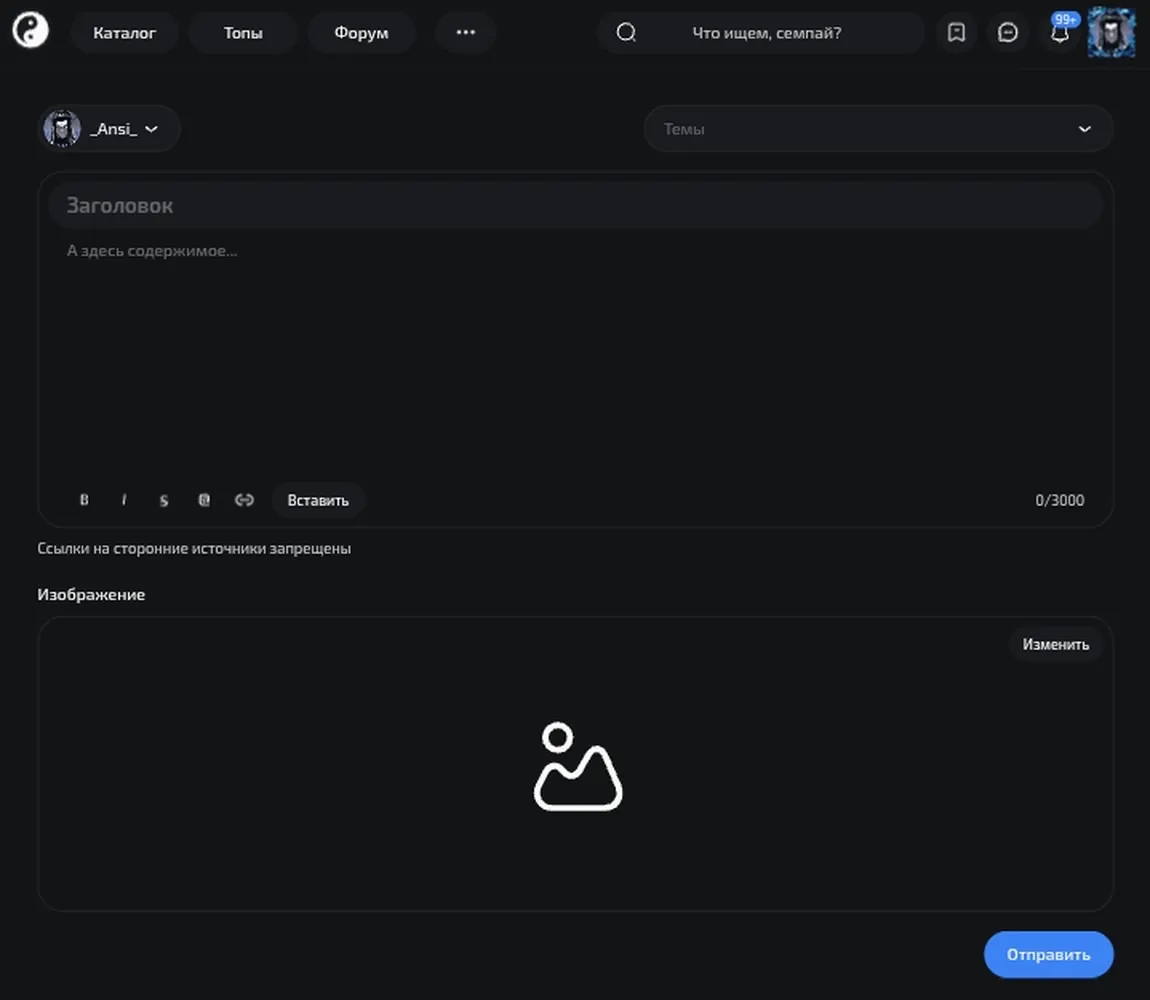Click the insert link icon

tap(244, 500)
